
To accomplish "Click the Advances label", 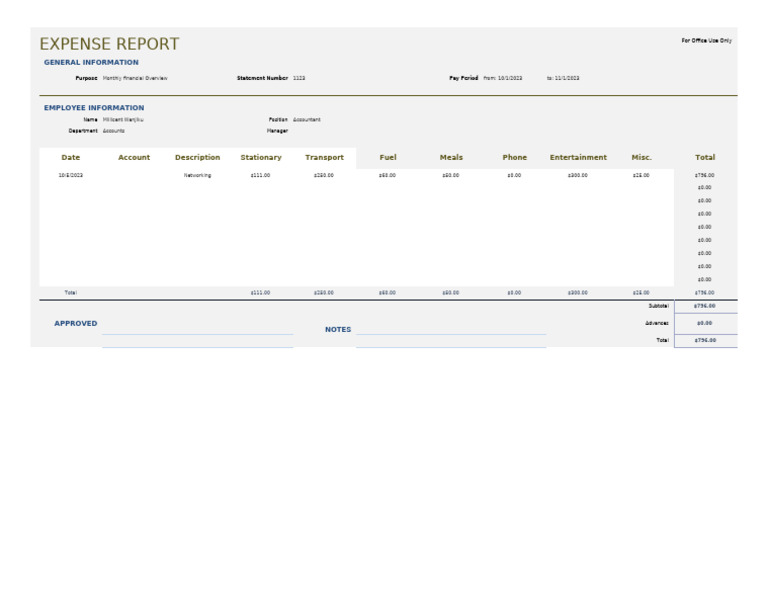I will (657, 323).
